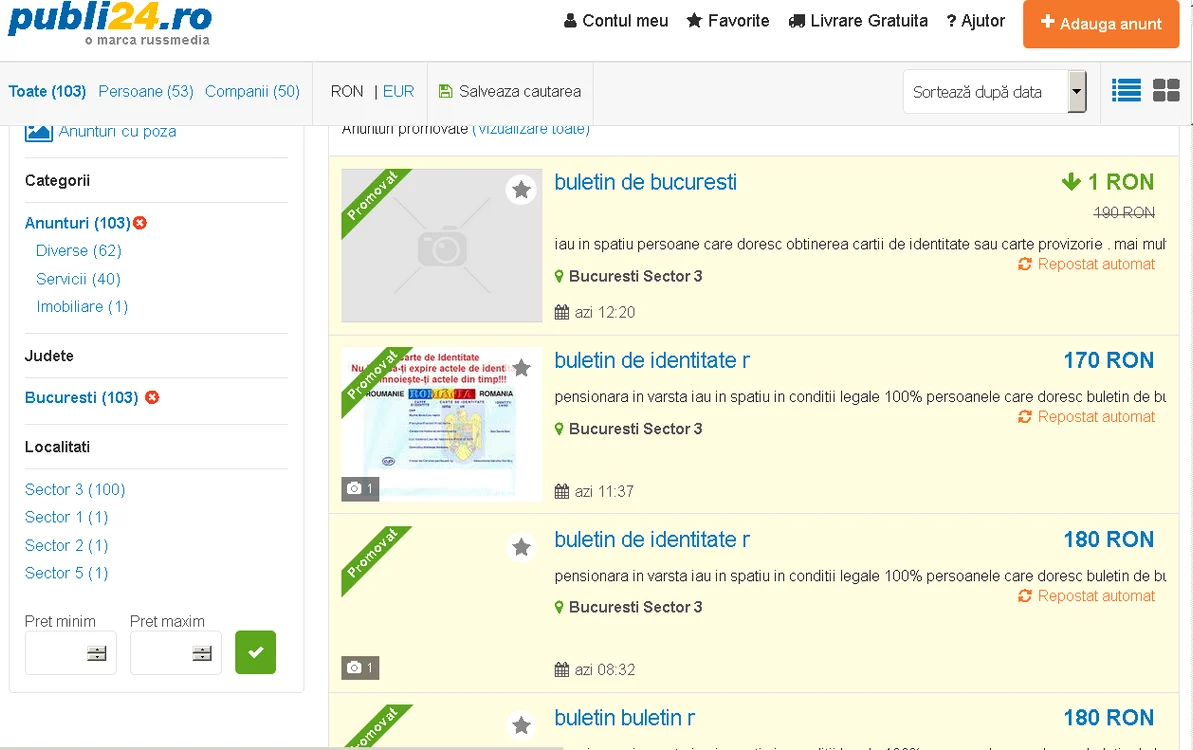Filter by Sector 3 (100)
Viewport: 1193px width, 750px height.
75,489
